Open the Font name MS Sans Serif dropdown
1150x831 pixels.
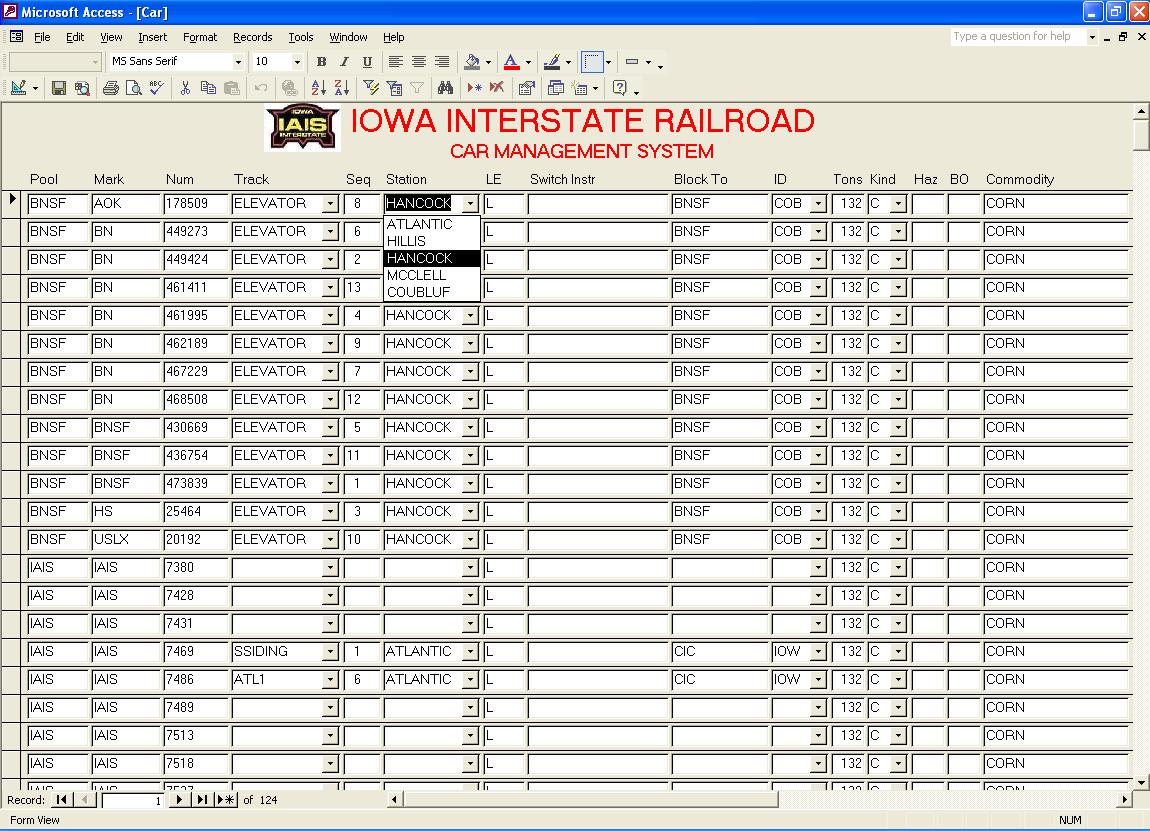tap(238, 62)
